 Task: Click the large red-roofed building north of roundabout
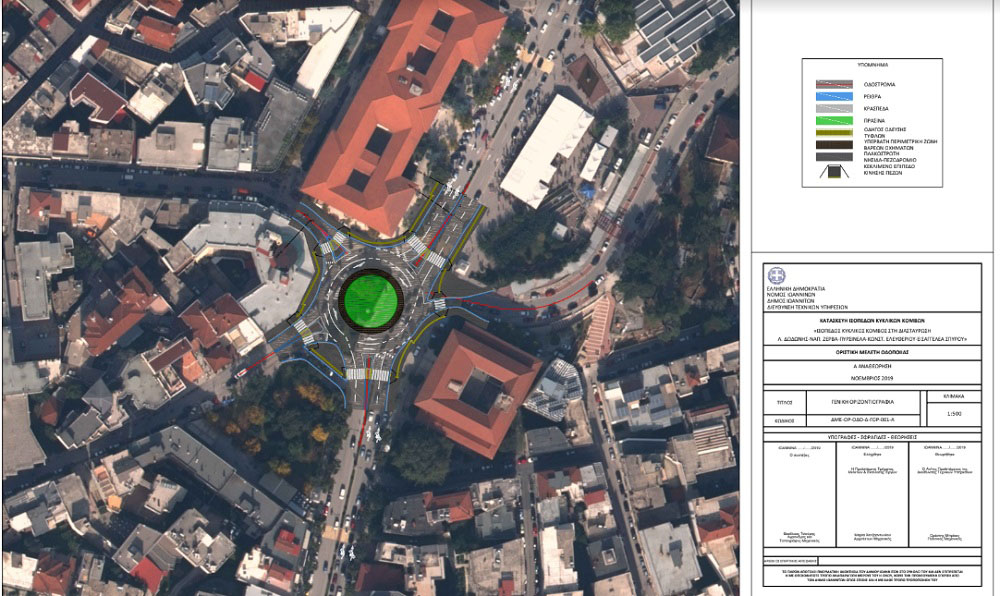(x=400, y=100)
